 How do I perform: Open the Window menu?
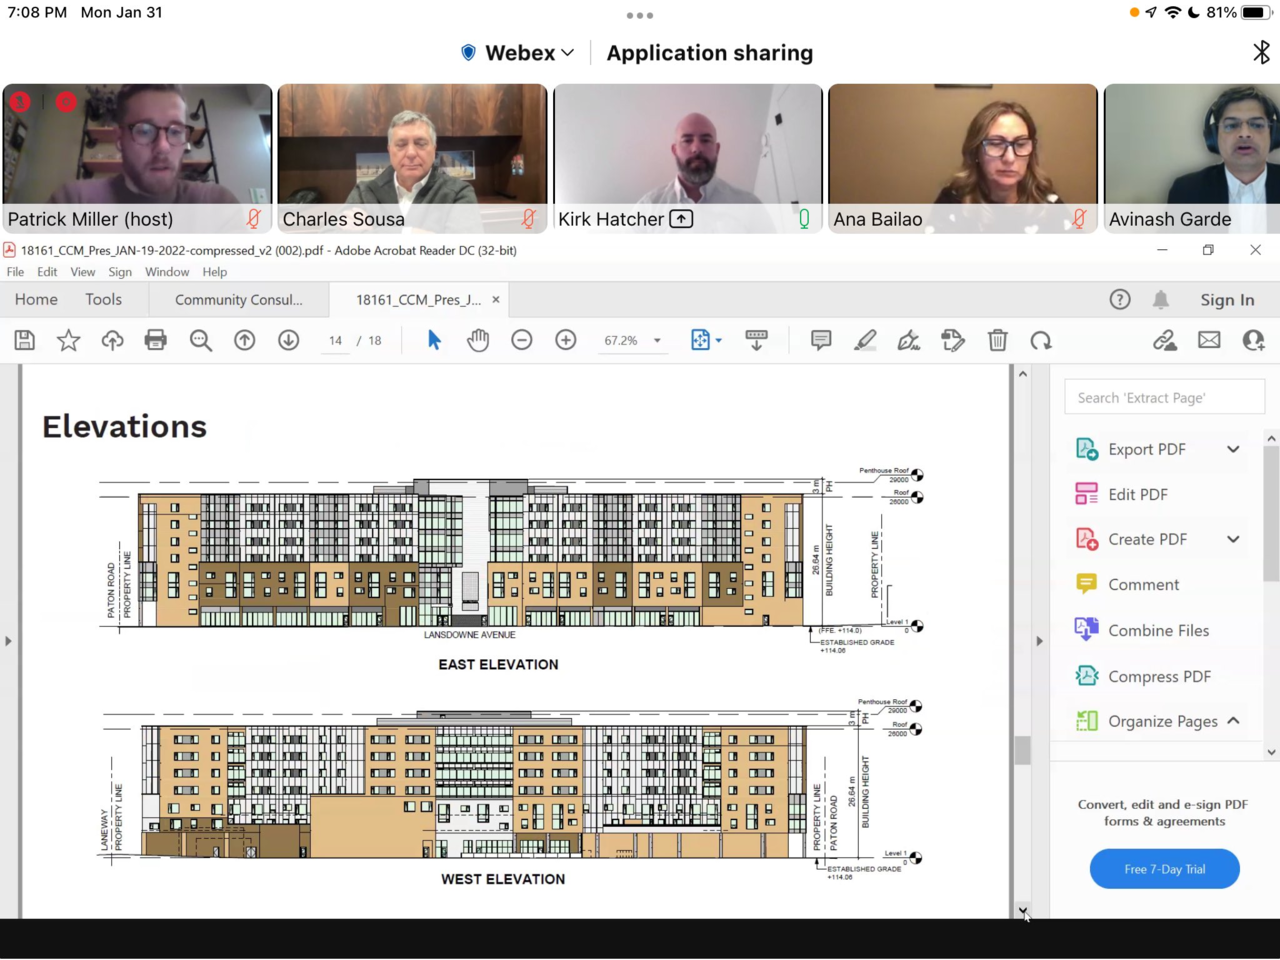tap(167, 272)
